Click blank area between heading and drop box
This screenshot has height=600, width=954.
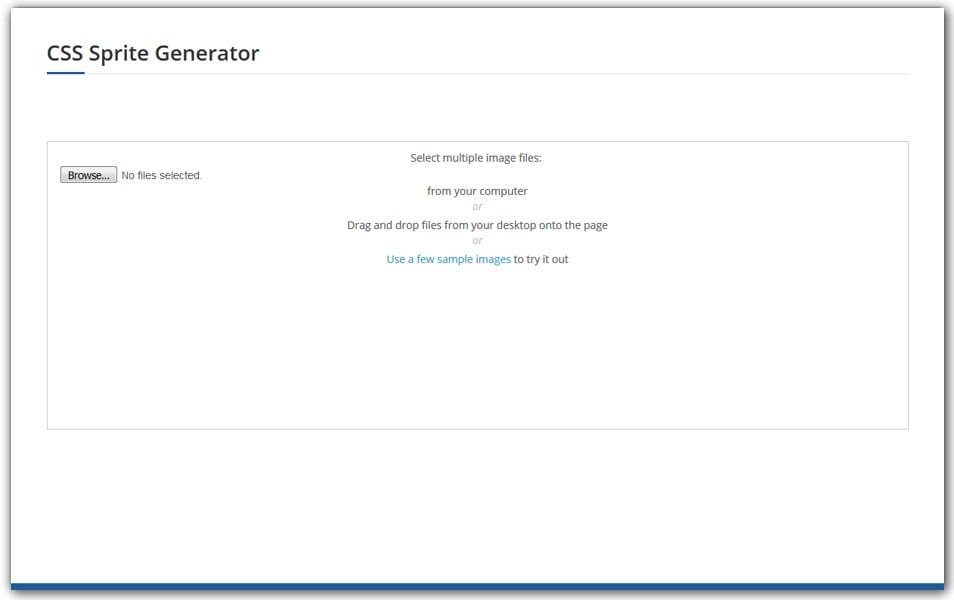477,108
